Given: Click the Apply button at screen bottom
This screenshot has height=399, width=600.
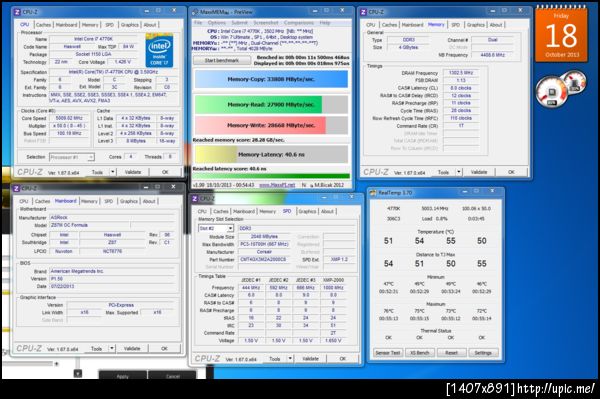Looking at the screenshot, I should tap(122, 376).
